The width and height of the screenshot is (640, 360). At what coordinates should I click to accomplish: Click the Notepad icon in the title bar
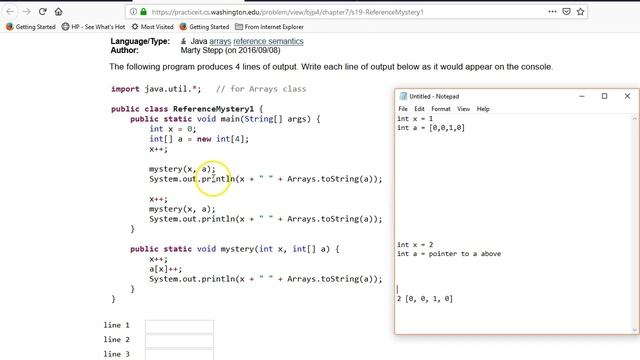point(403,96)
